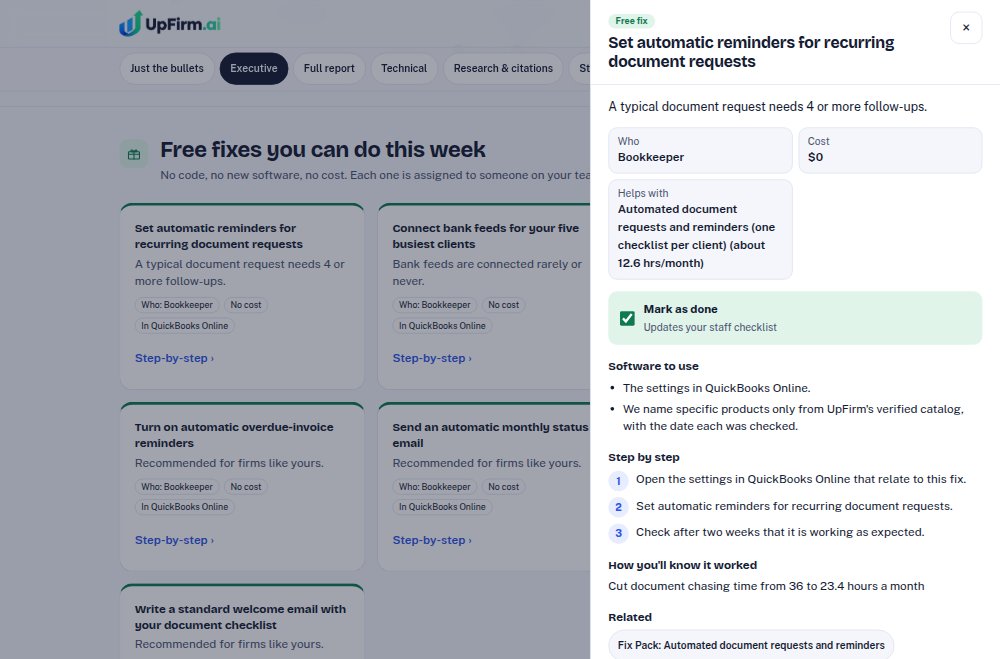
Task: Go to the Technical tab
Action: click(x=404, y=68)
